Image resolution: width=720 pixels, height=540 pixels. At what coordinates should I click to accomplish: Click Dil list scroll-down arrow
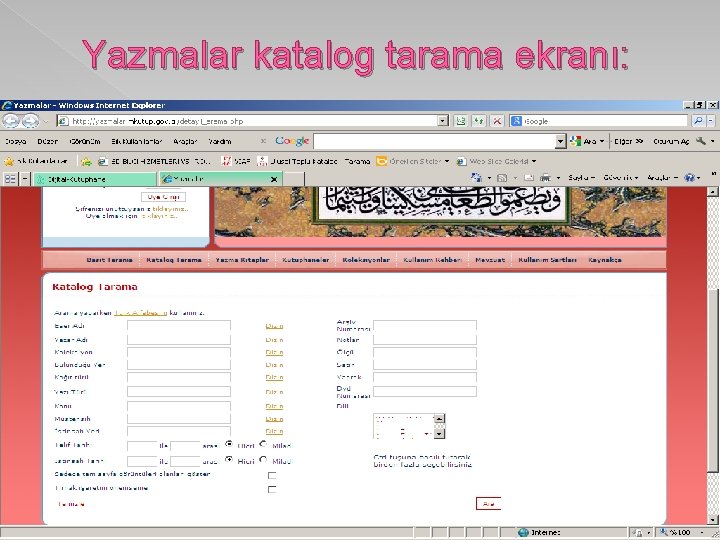click(x=439, y=433)
